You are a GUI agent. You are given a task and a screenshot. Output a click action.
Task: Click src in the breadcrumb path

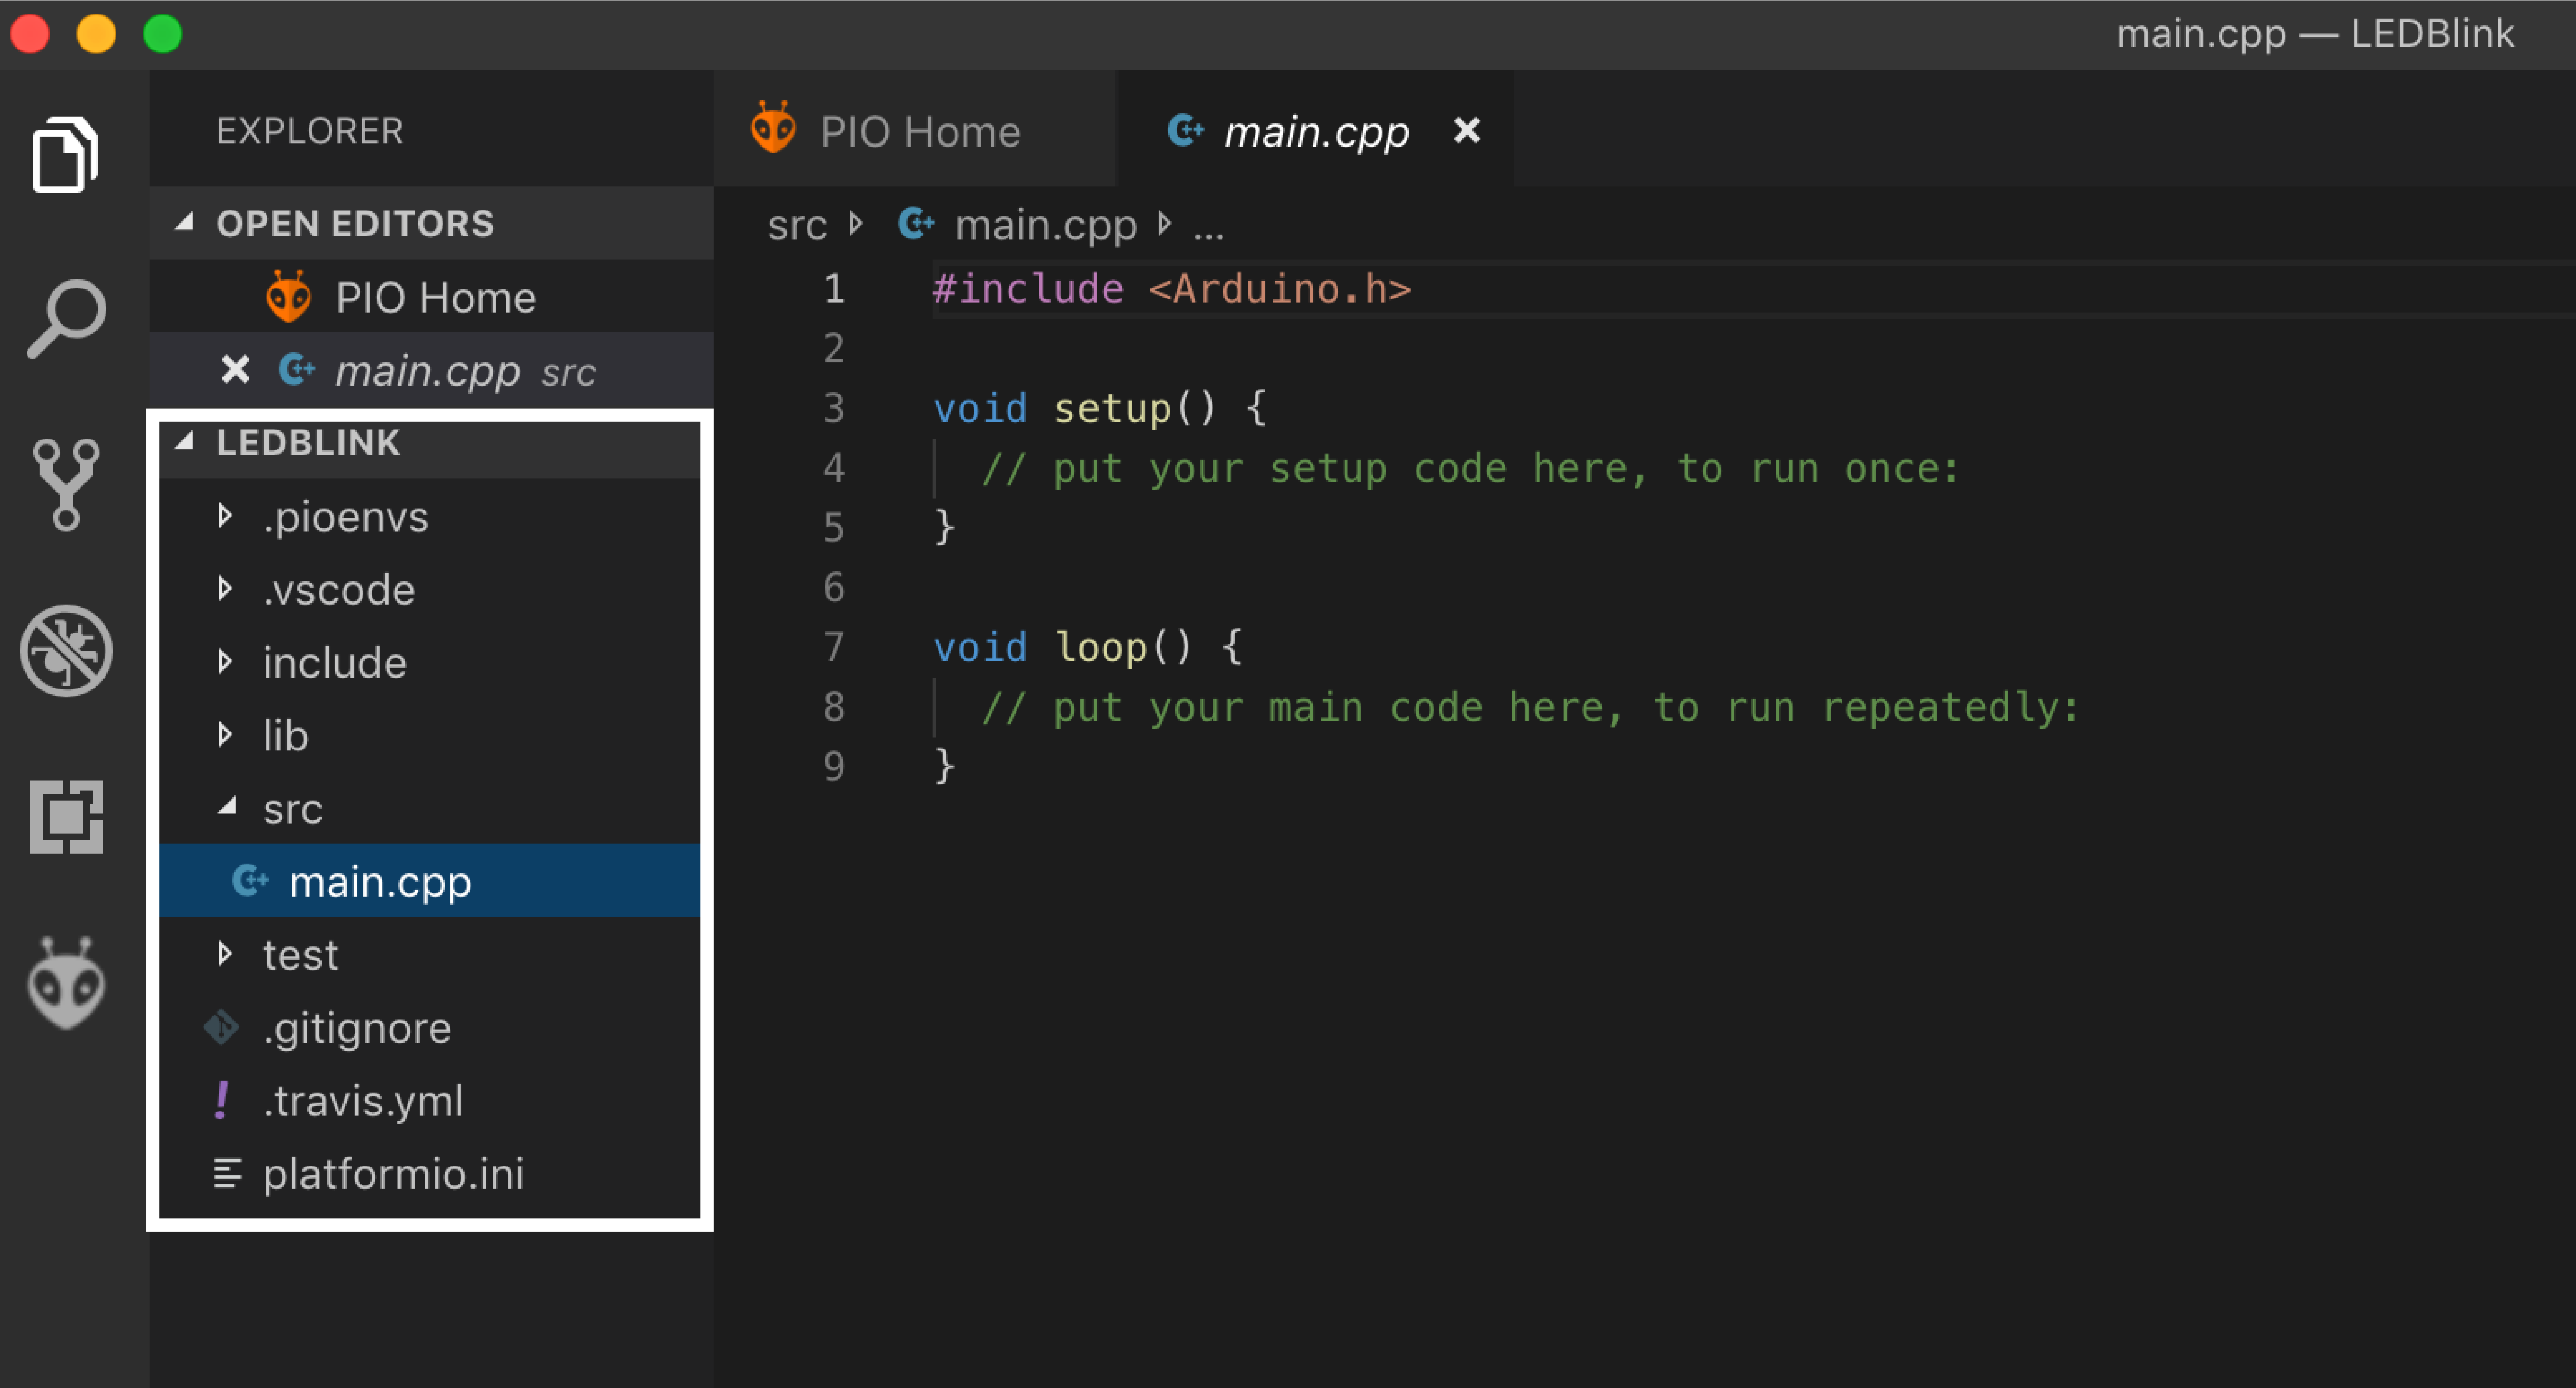[x=796, y=225]
